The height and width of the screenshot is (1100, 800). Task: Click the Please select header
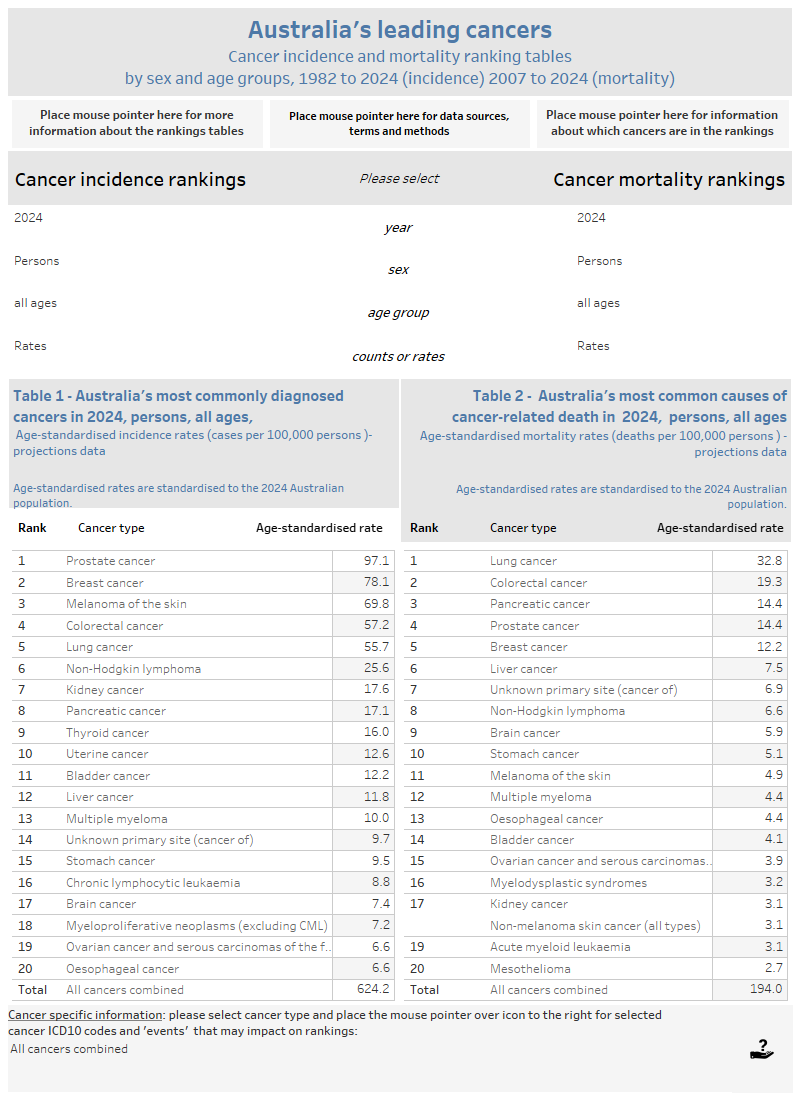398,178
